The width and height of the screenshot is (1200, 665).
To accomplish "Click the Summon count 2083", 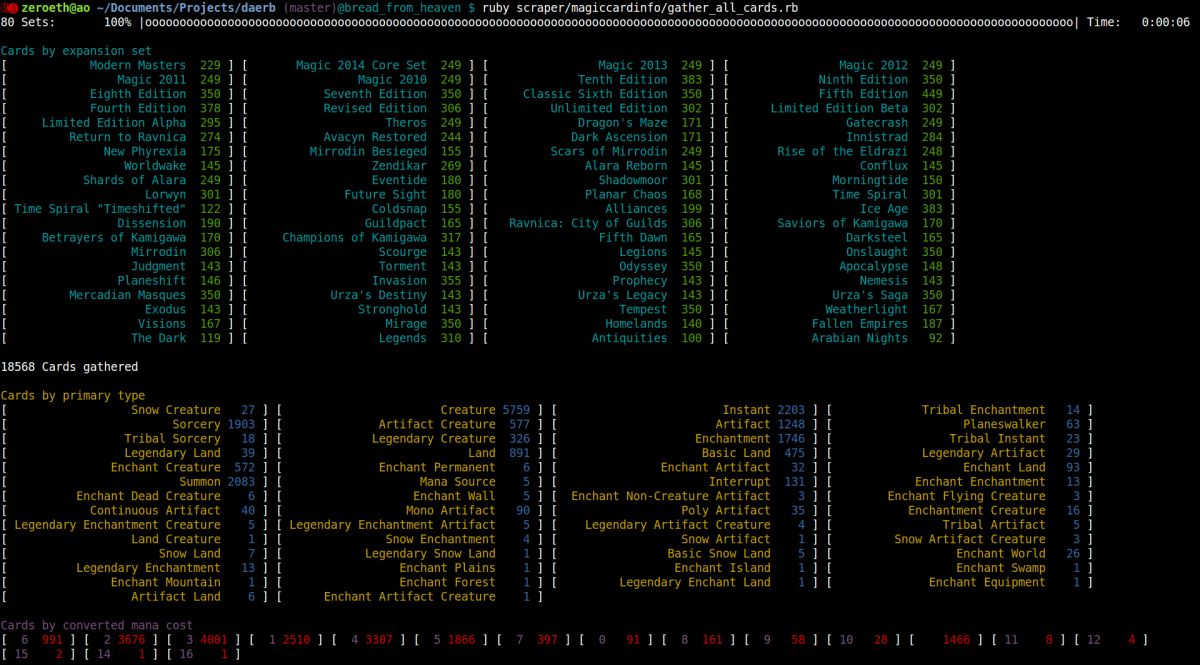I will [x=242, y=482].
